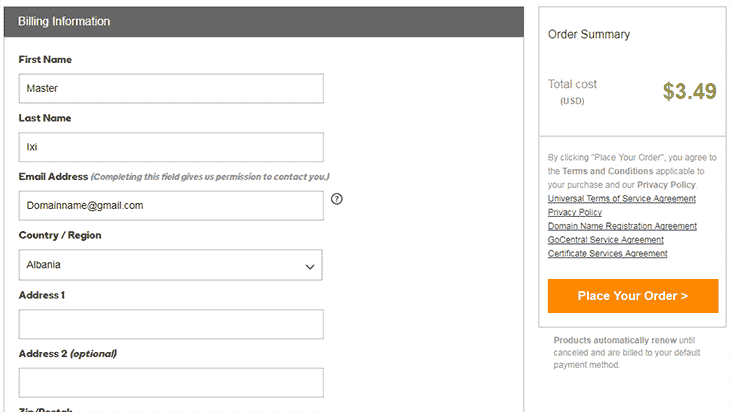Click the Country / Region label
This screenshot has width=730, height=412.
60,235
